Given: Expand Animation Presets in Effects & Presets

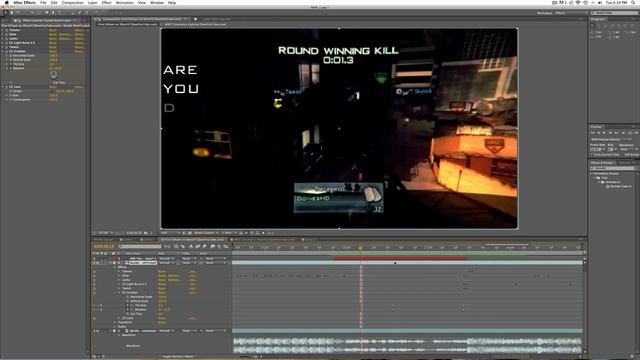Looking at the screenshot, I should tap(591, 173).
